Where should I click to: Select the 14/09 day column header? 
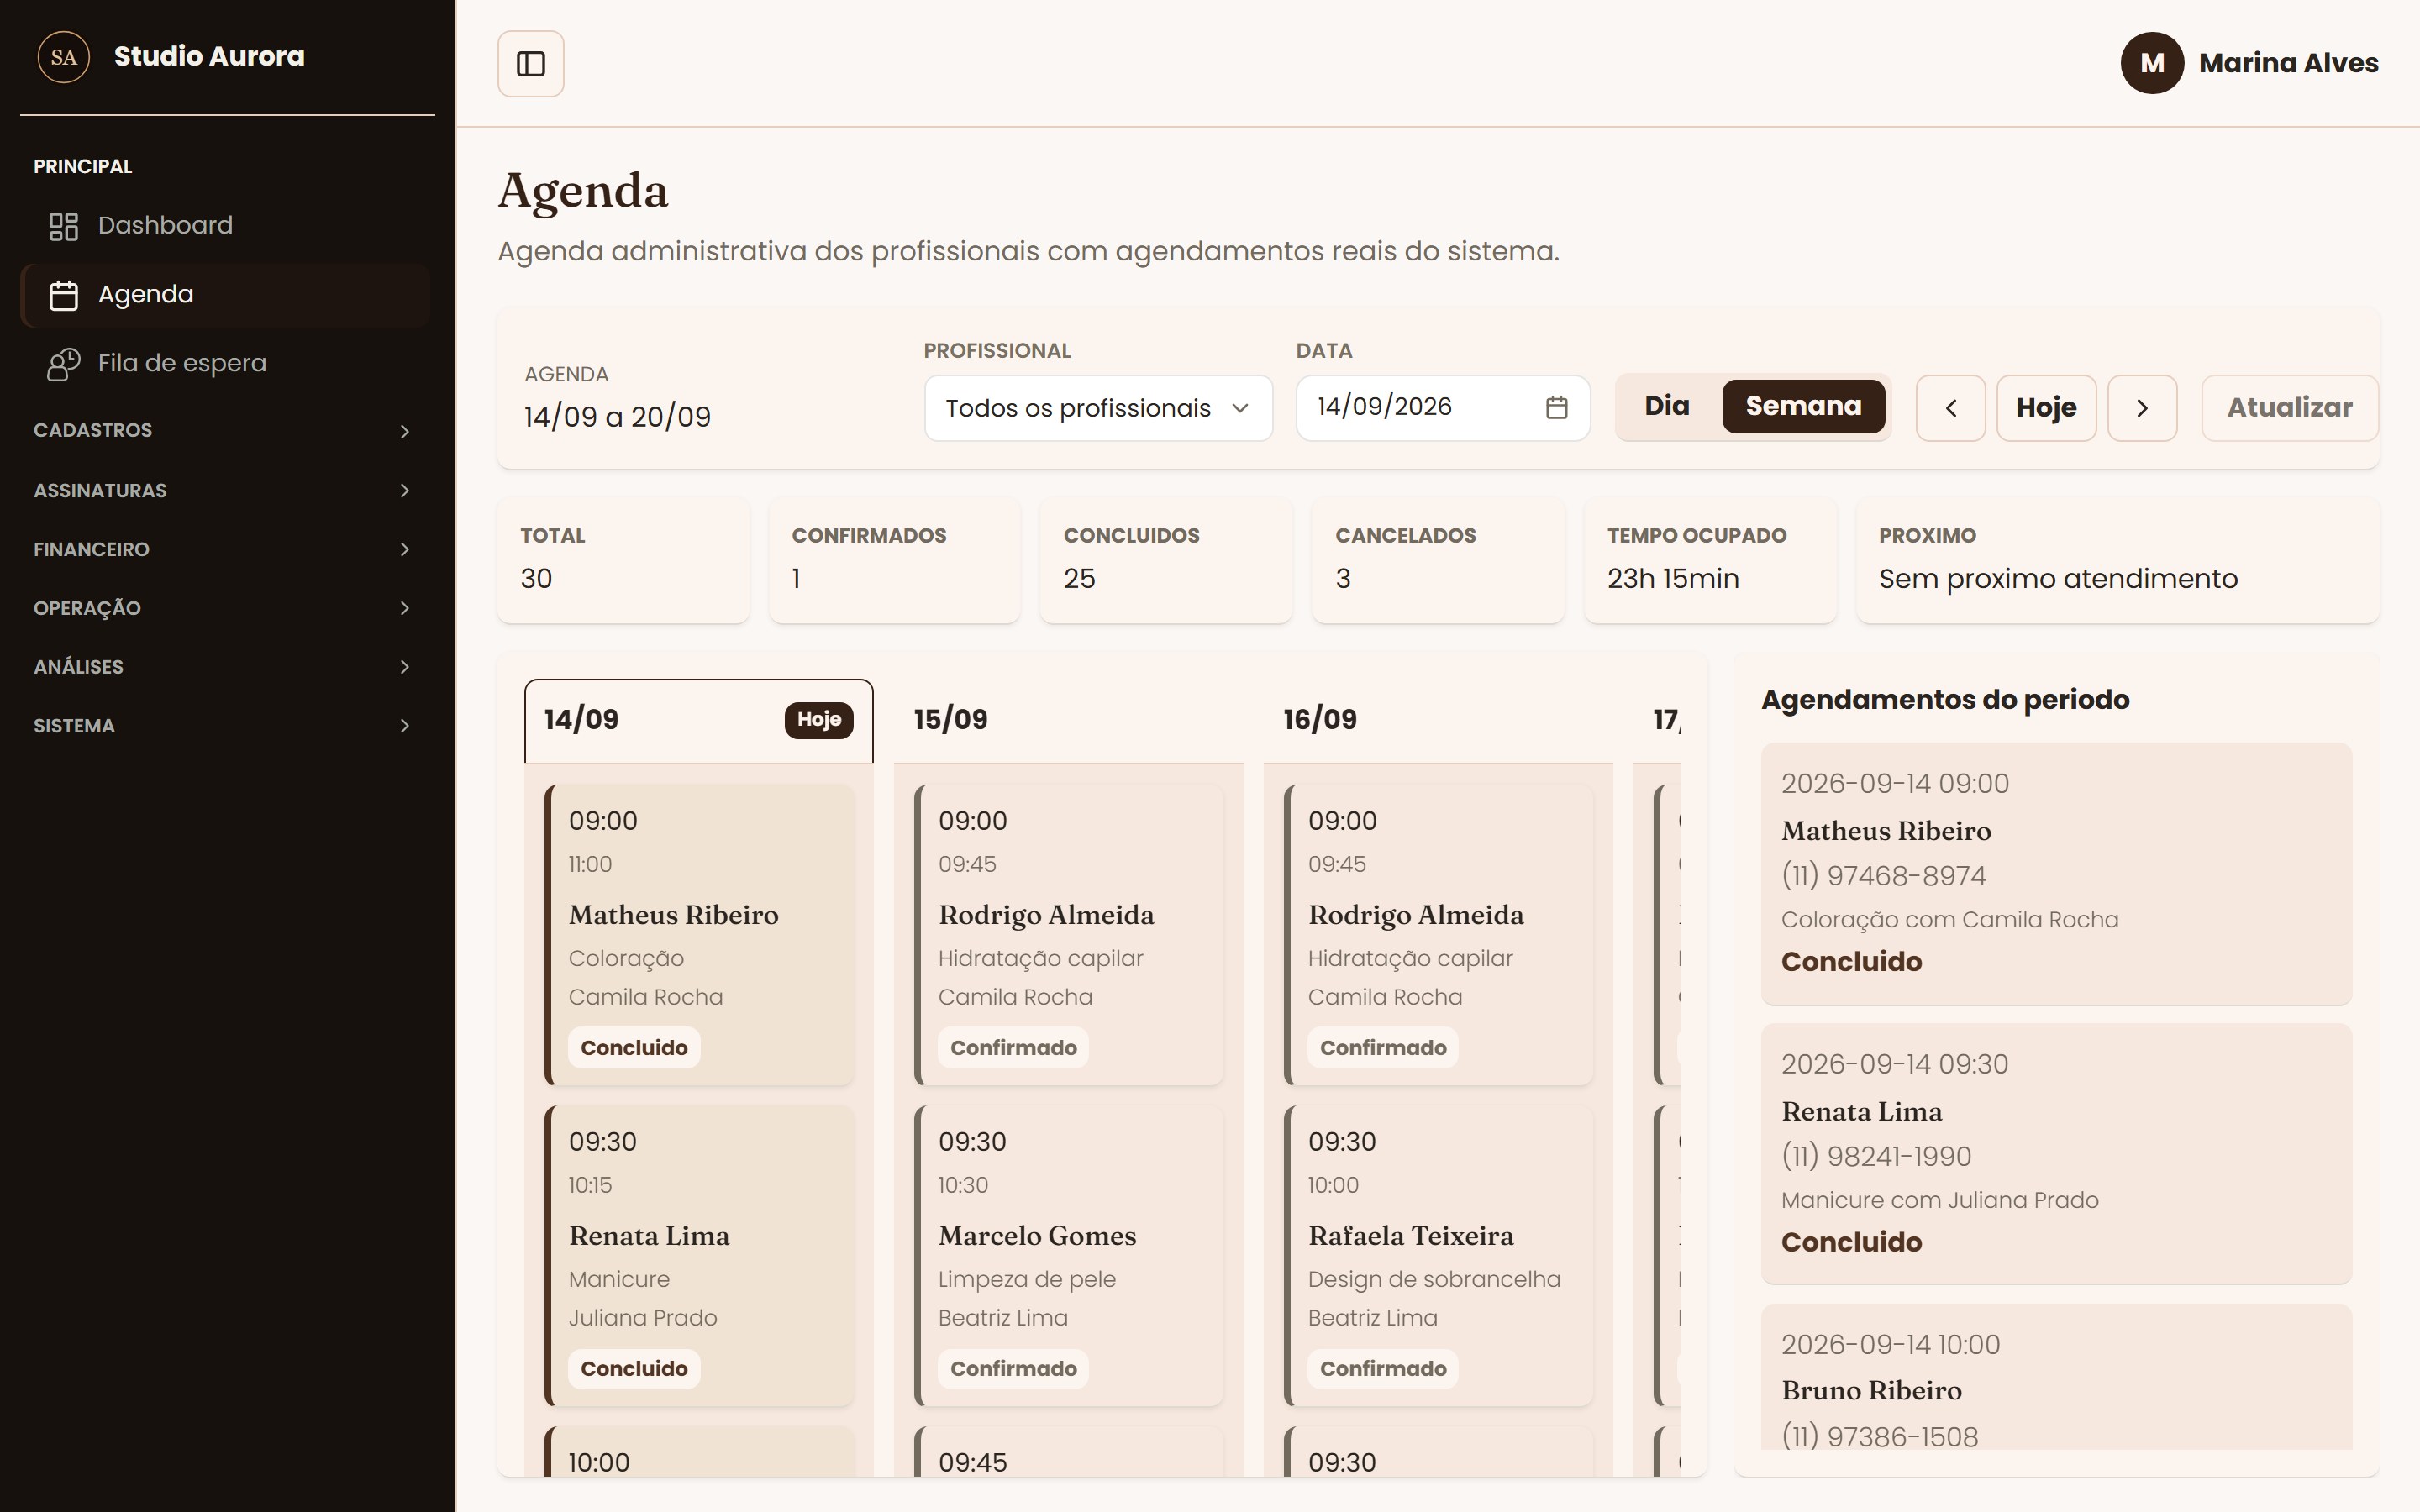coord(698,721)
